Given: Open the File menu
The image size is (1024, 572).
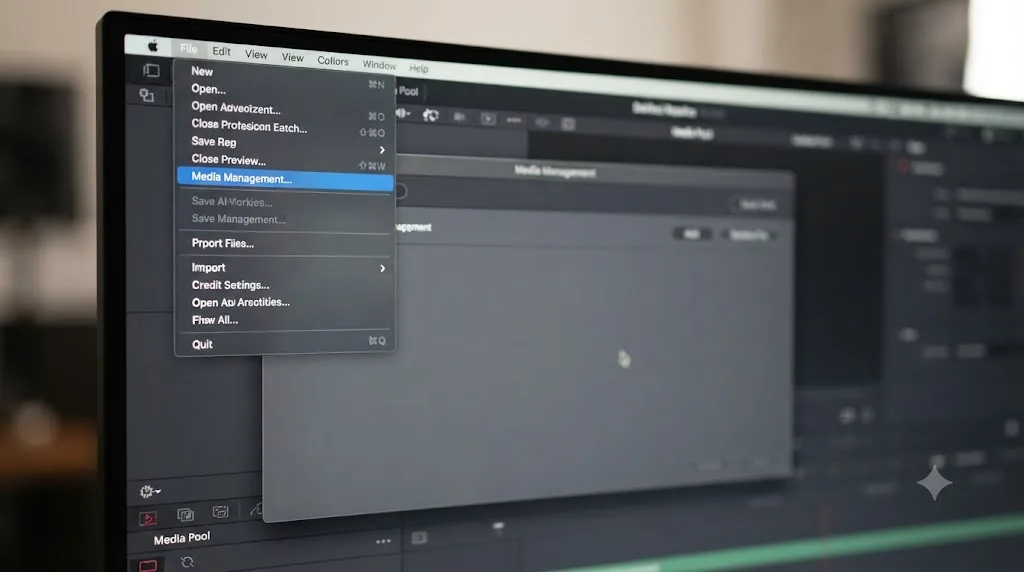Looking at the screenshot, I should (188, 48).
